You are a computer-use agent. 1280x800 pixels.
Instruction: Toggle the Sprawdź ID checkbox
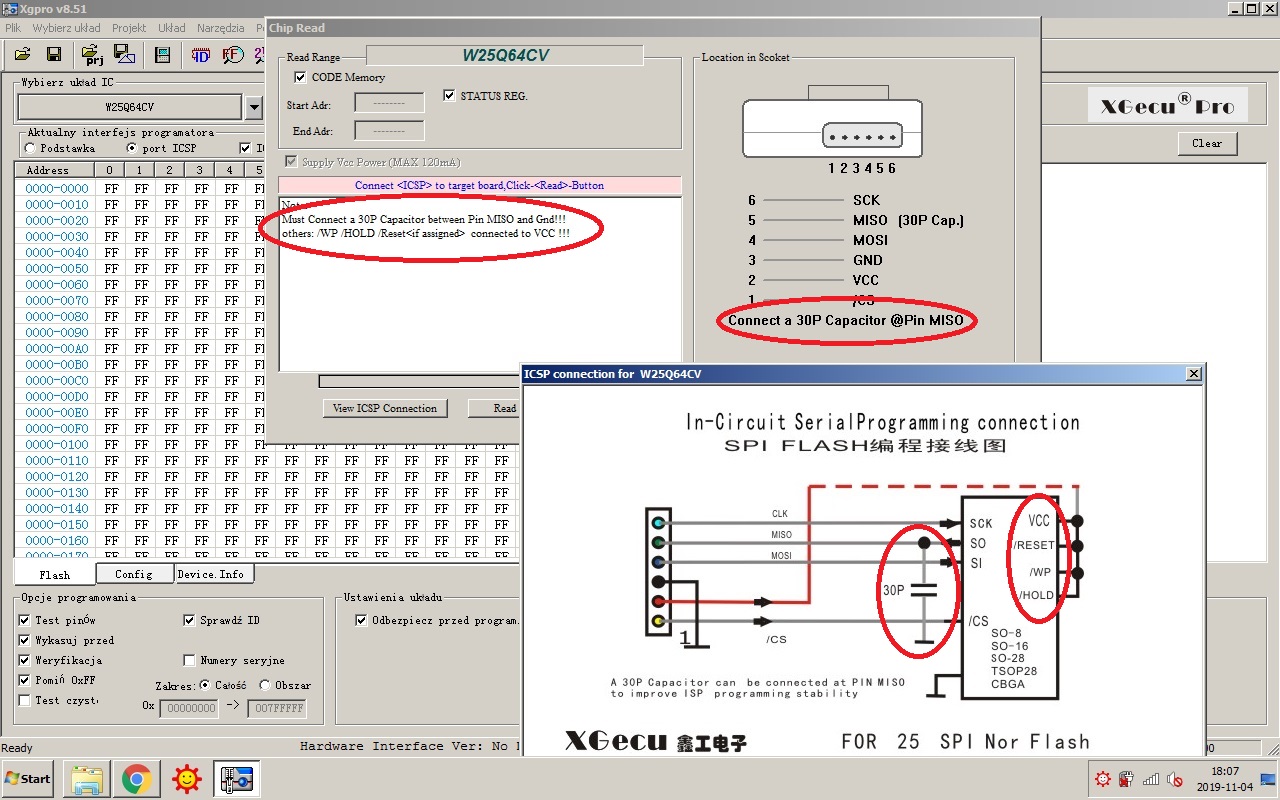tap(189, 620)
